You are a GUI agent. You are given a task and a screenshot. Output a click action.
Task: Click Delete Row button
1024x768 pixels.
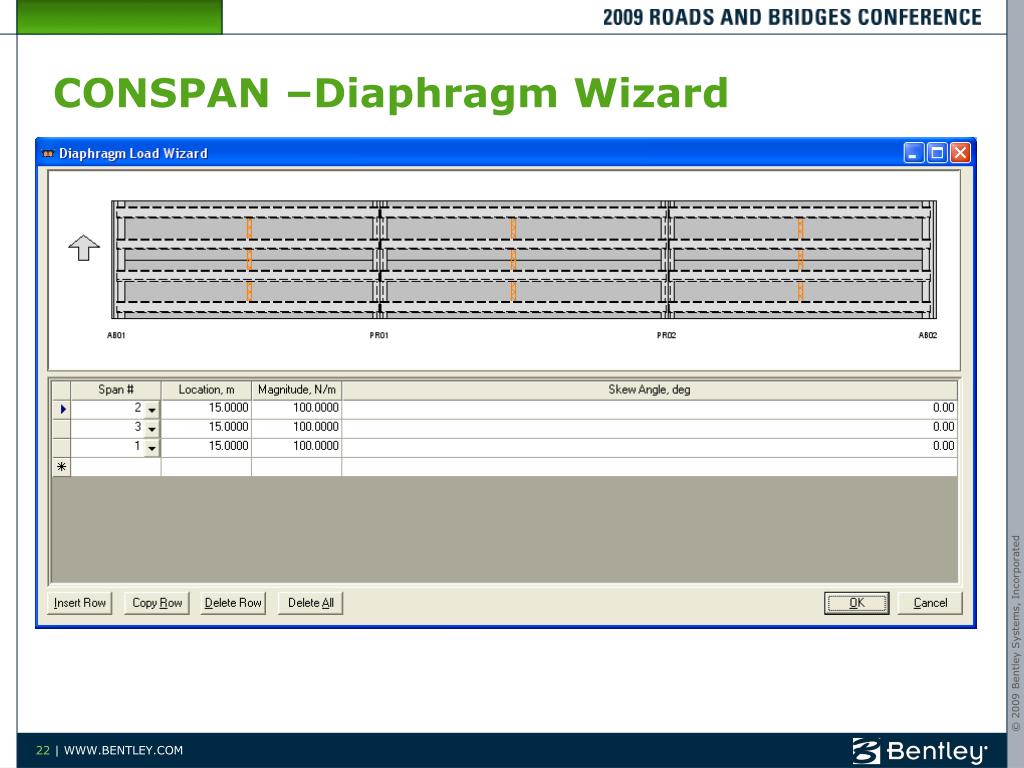coord(233,603)
